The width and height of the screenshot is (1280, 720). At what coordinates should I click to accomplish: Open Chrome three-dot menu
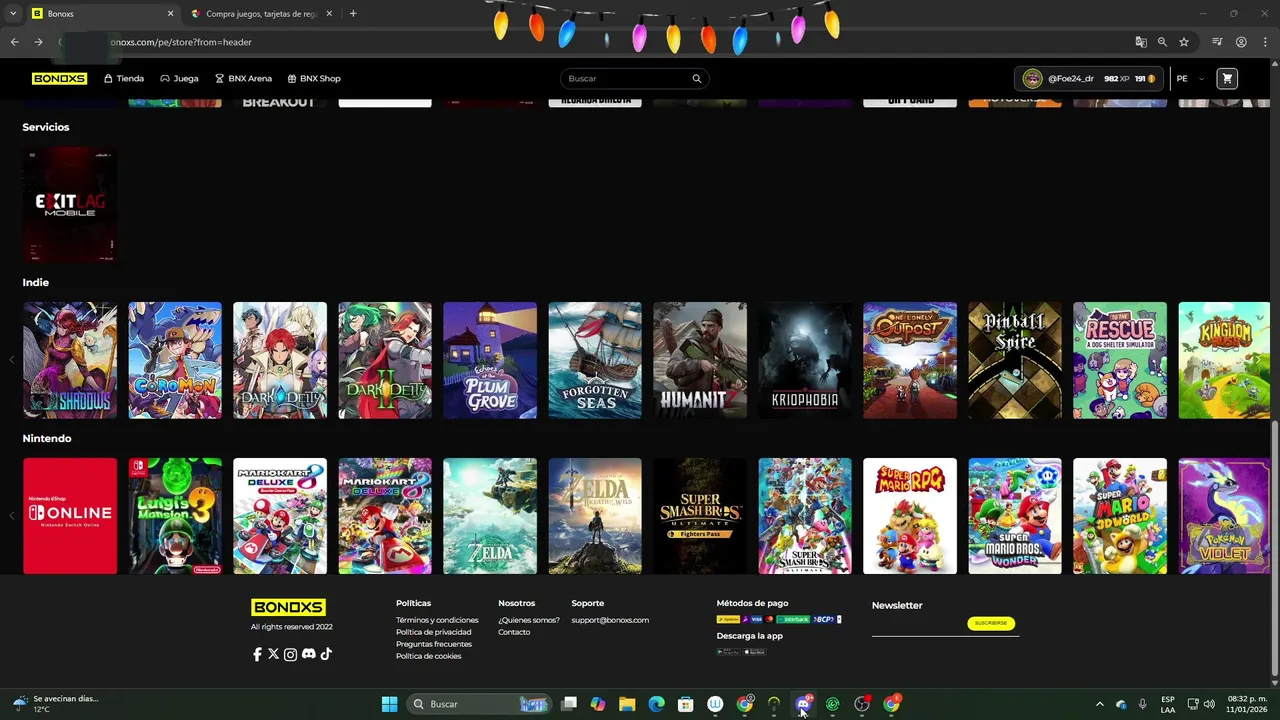pos(1264,42)
